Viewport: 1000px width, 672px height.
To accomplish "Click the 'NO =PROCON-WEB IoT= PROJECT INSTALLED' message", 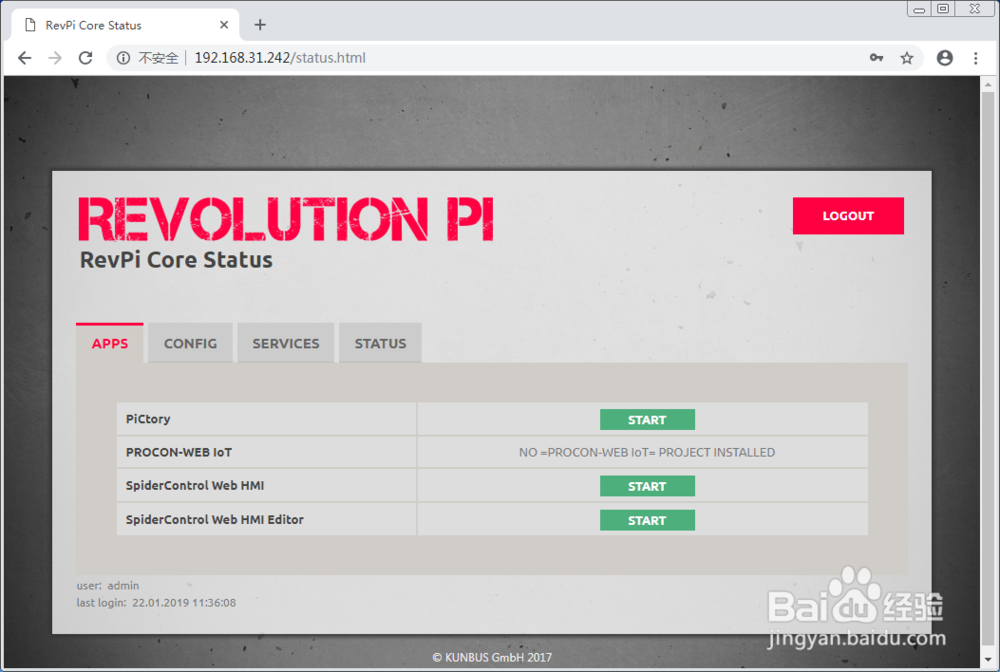I will [x=647, y=452].
